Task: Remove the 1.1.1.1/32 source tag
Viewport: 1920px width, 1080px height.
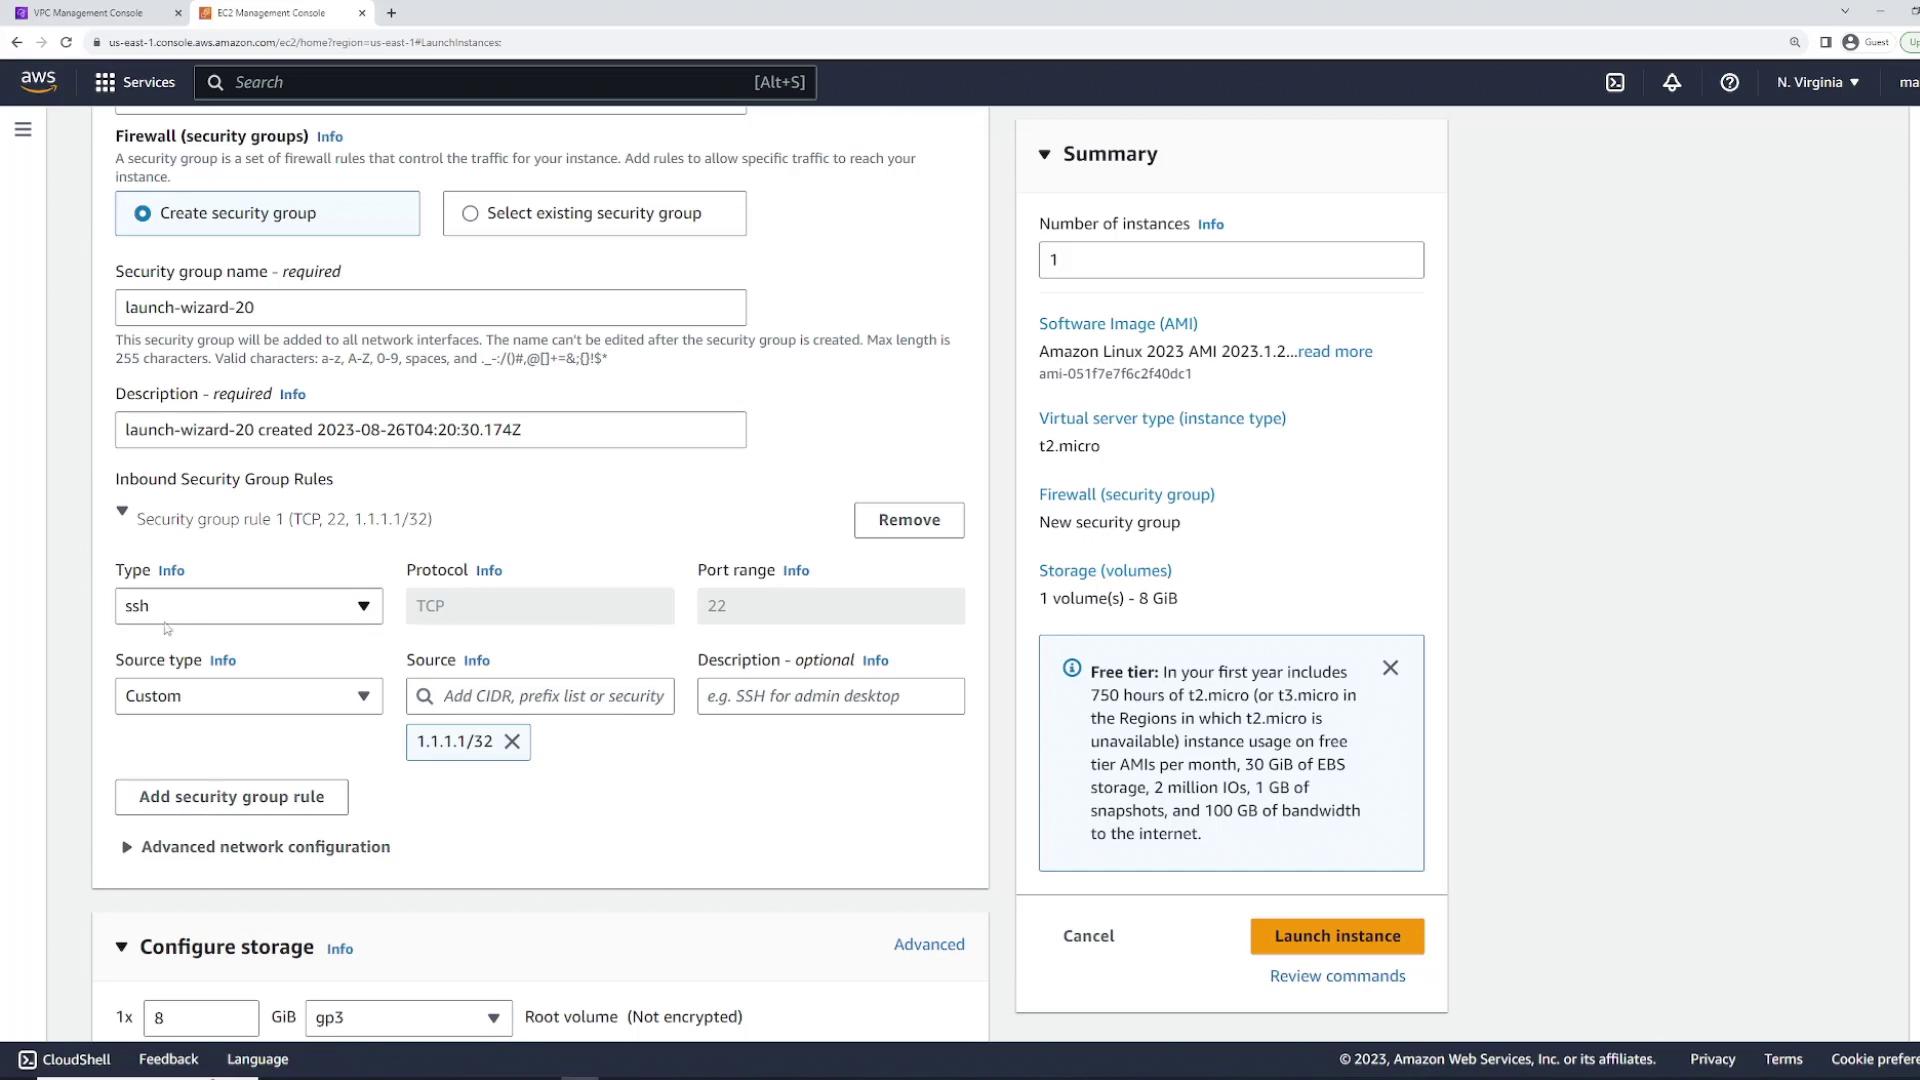Action: click(512, 742)
